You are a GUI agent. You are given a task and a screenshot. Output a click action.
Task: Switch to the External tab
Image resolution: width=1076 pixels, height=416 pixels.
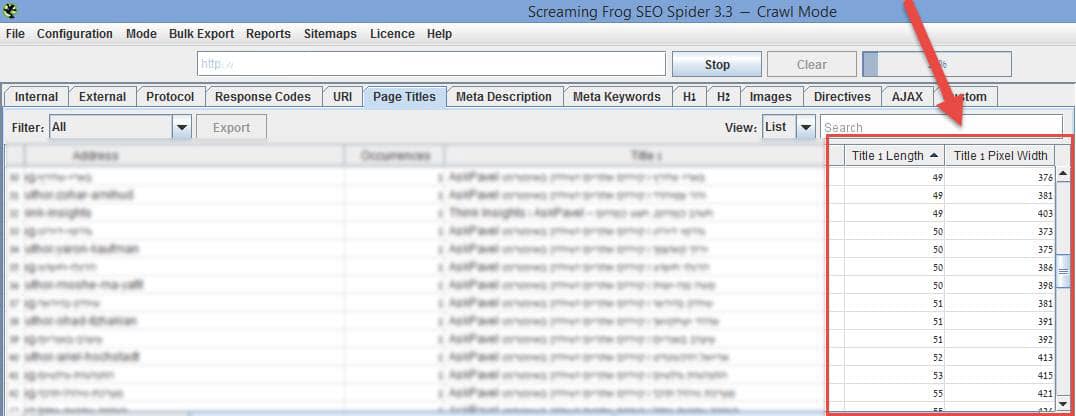point(102,97)
